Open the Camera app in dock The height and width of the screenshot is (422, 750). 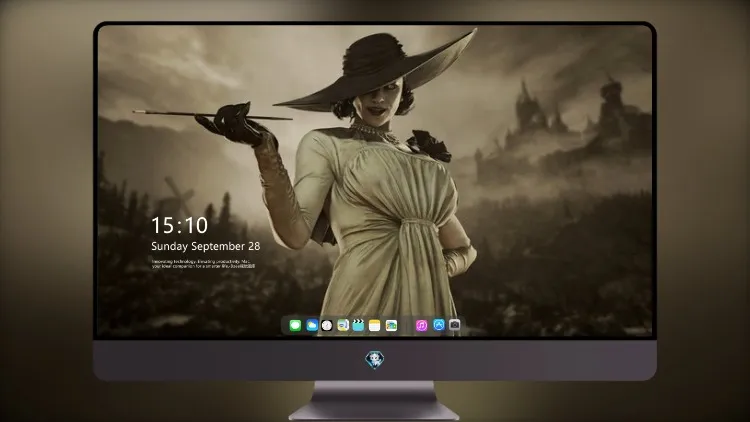tap(454, 325)
